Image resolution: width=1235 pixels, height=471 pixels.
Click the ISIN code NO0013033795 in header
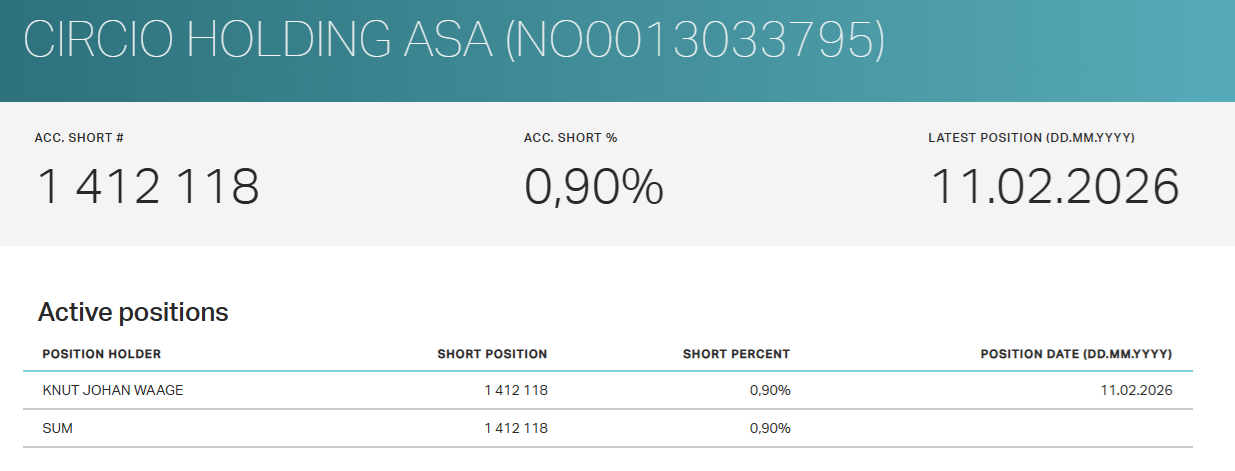[696, 40]
